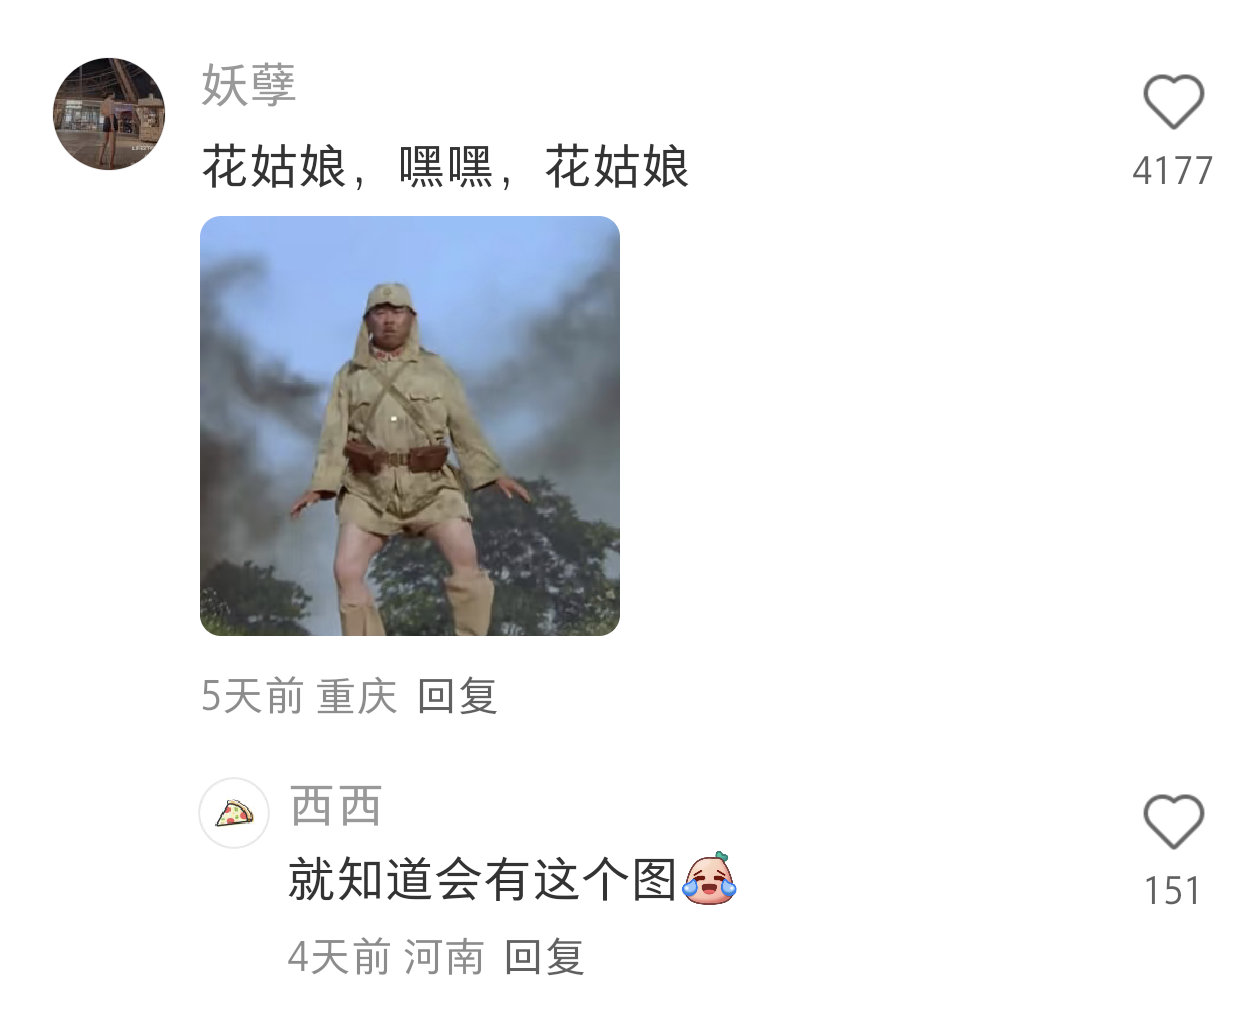
Task: Click the crying-laughing emoji in 西西's reply
Action: tap(709, 879)
